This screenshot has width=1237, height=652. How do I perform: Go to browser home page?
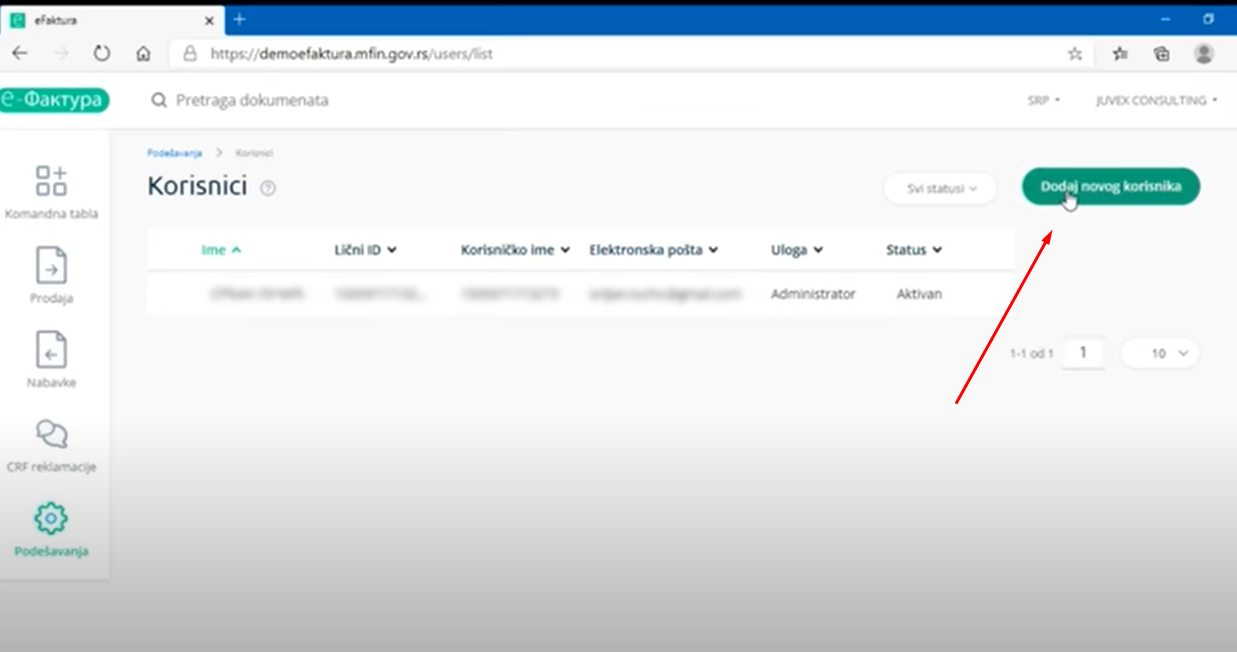coord(144,54)
